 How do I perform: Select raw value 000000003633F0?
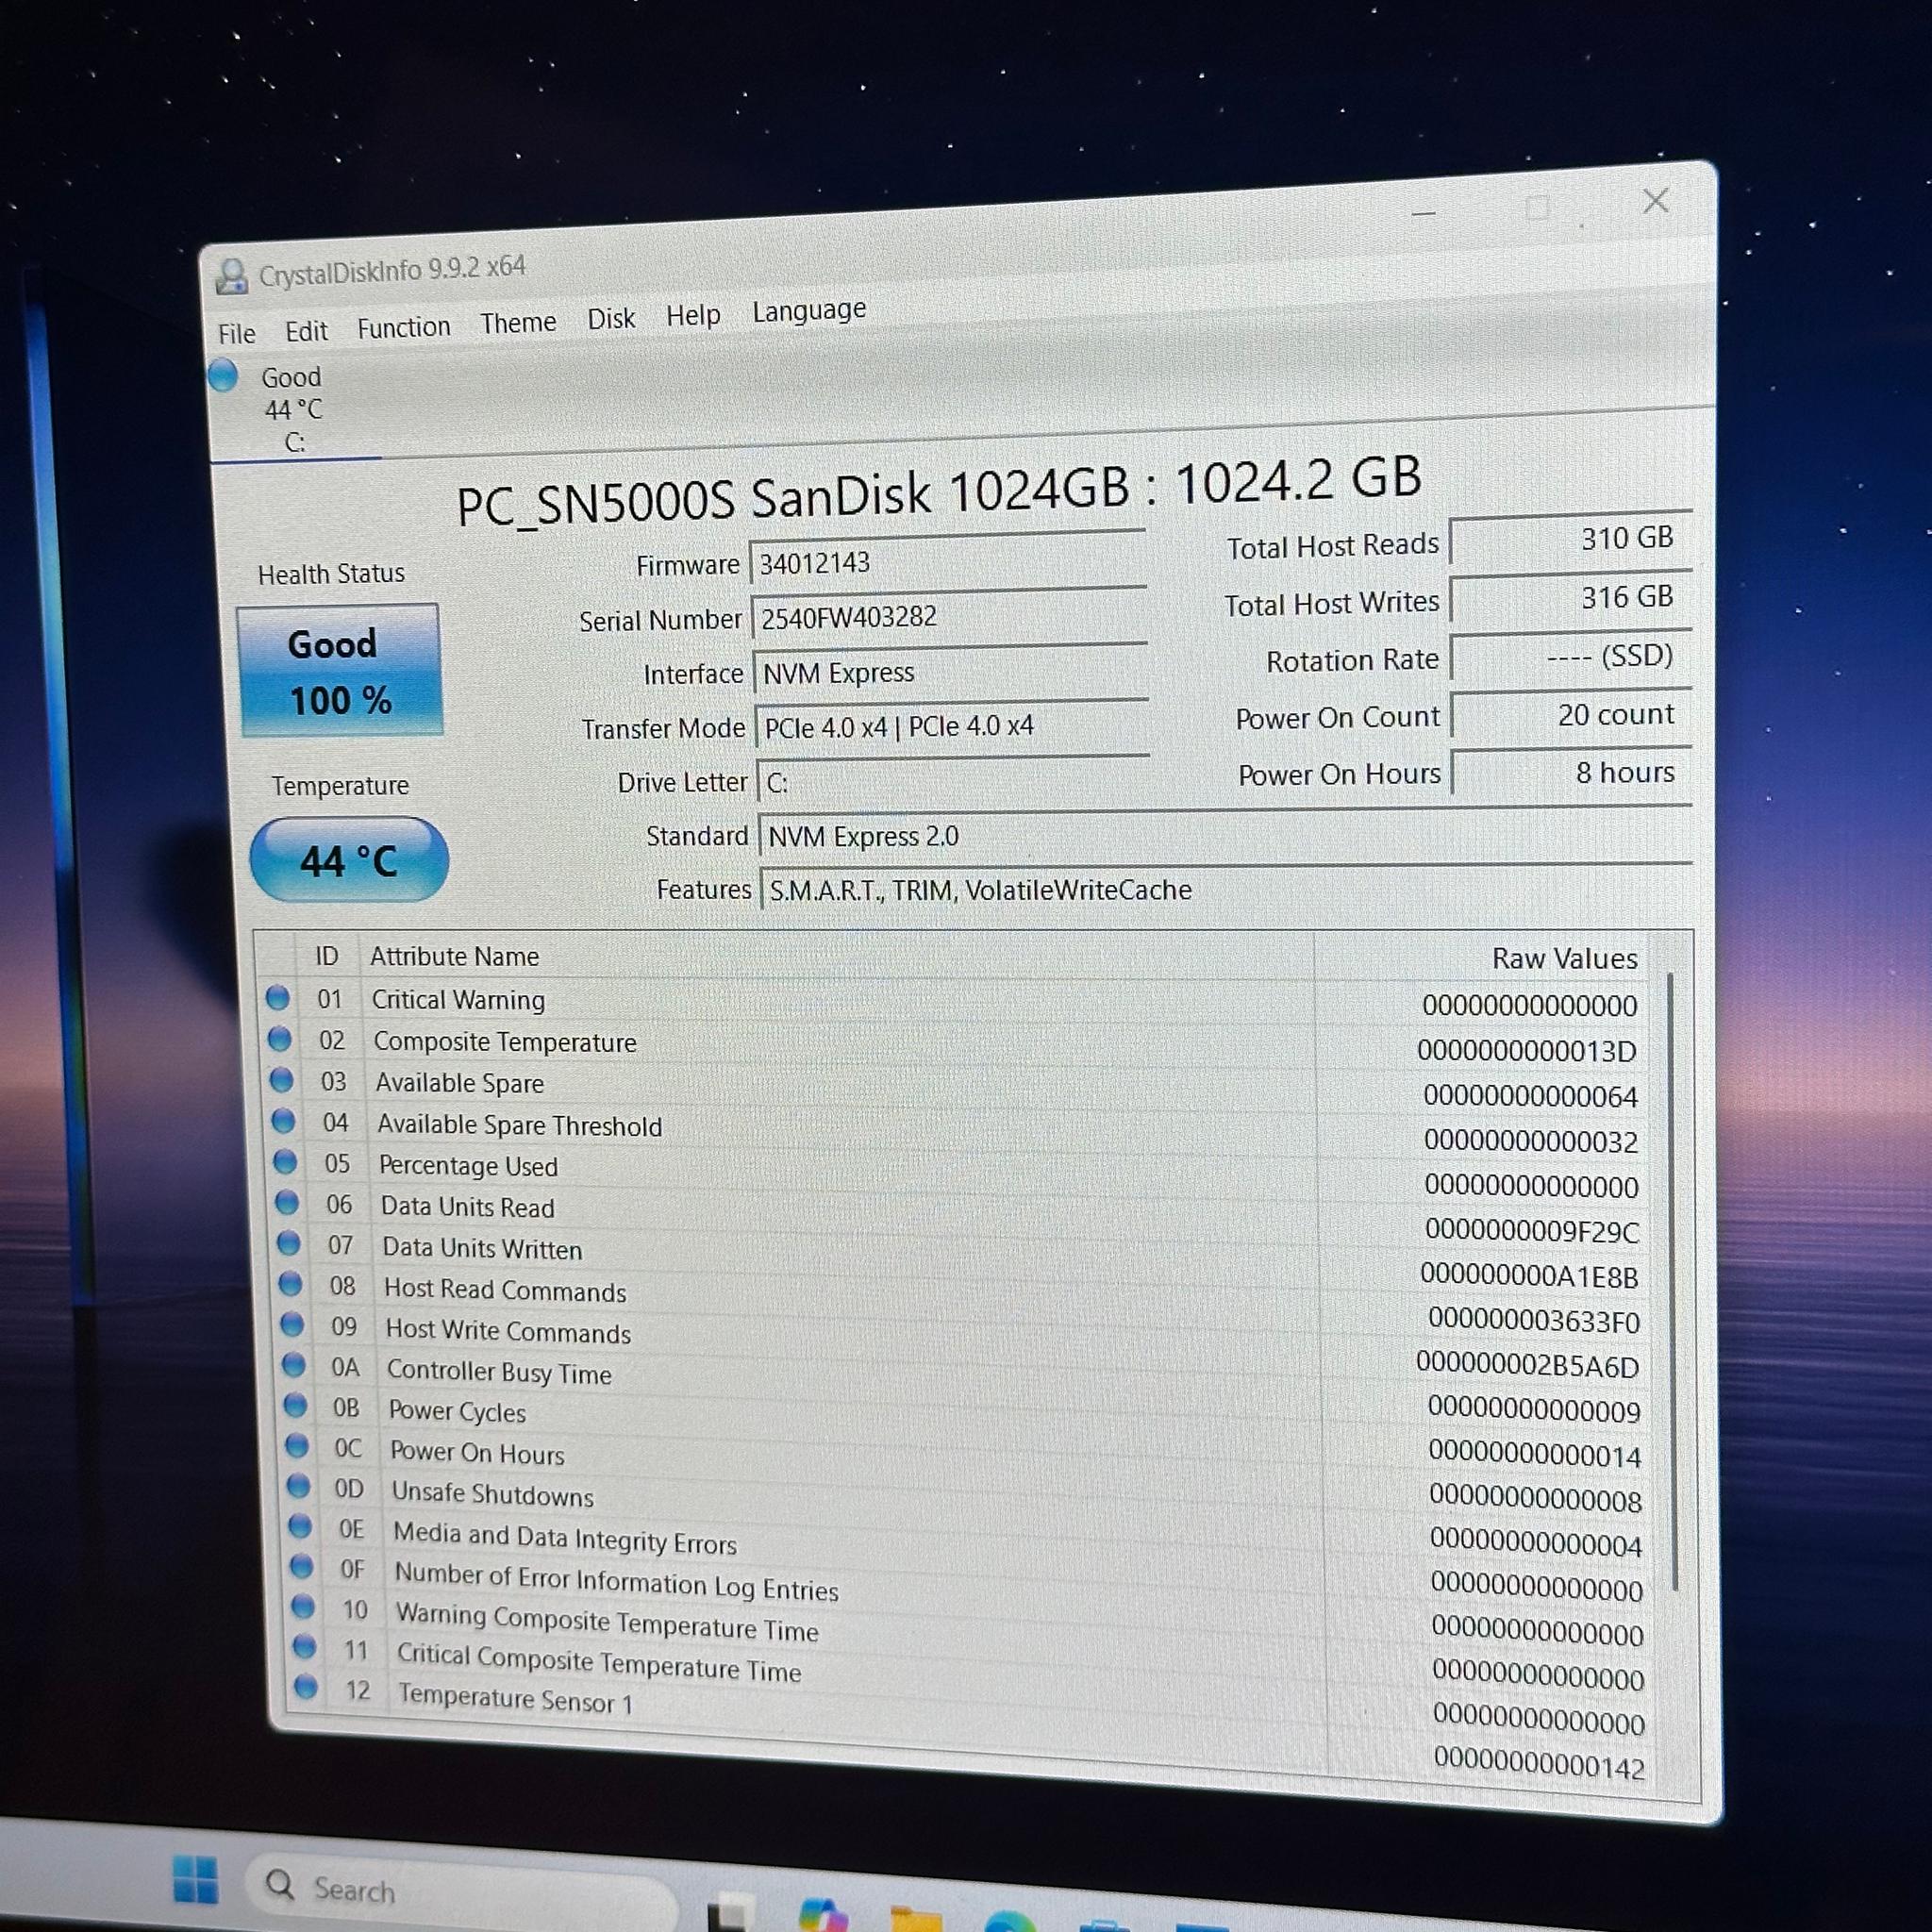1534,1321
